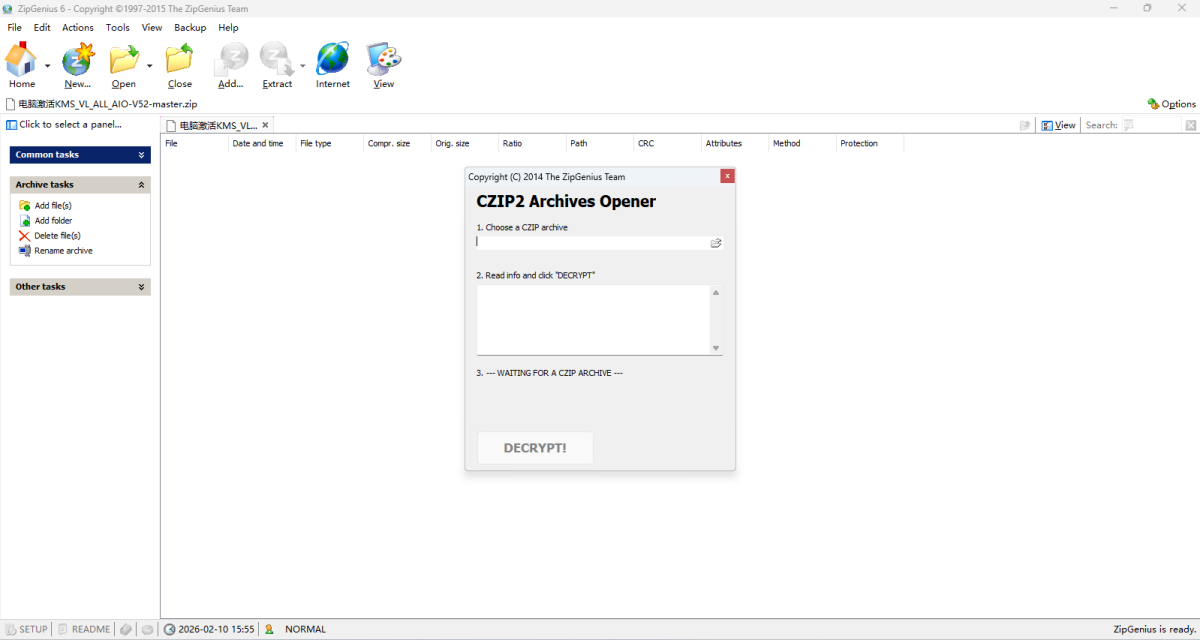Close the KMS_VL archive tab
1200x640 pixels.
point(265,125)
